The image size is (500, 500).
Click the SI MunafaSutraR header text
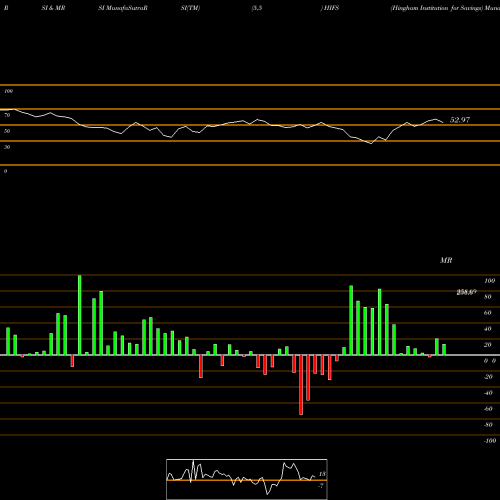click(x=123, y=8)
